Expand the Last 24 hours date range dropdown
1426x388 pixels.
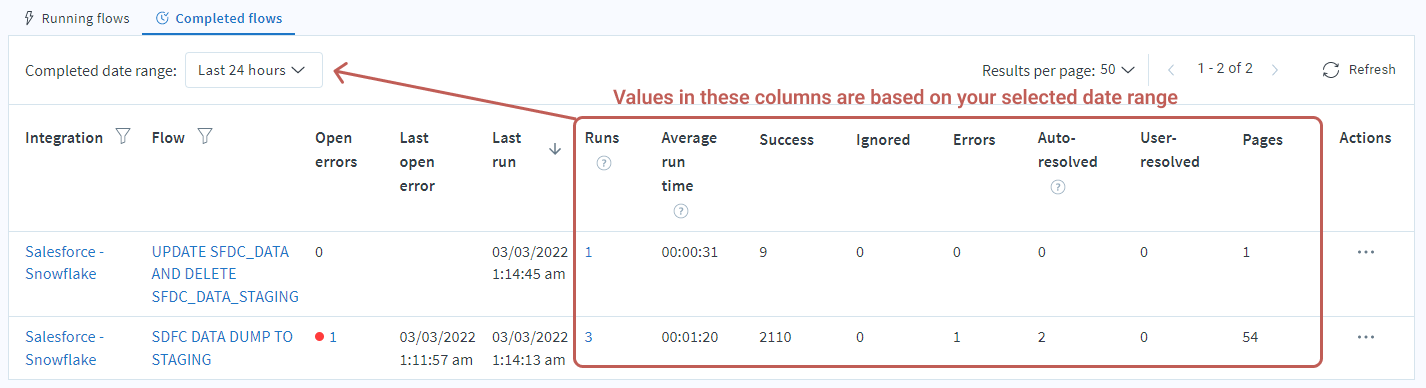point(254,70)
